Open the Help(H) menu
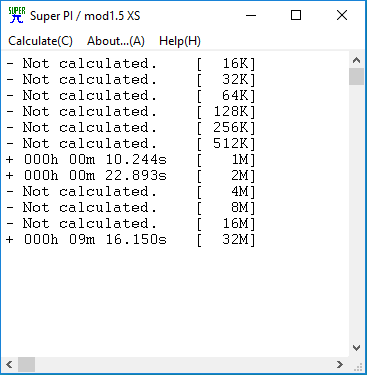Screen dimensions: 367x375 coord(180,41)
